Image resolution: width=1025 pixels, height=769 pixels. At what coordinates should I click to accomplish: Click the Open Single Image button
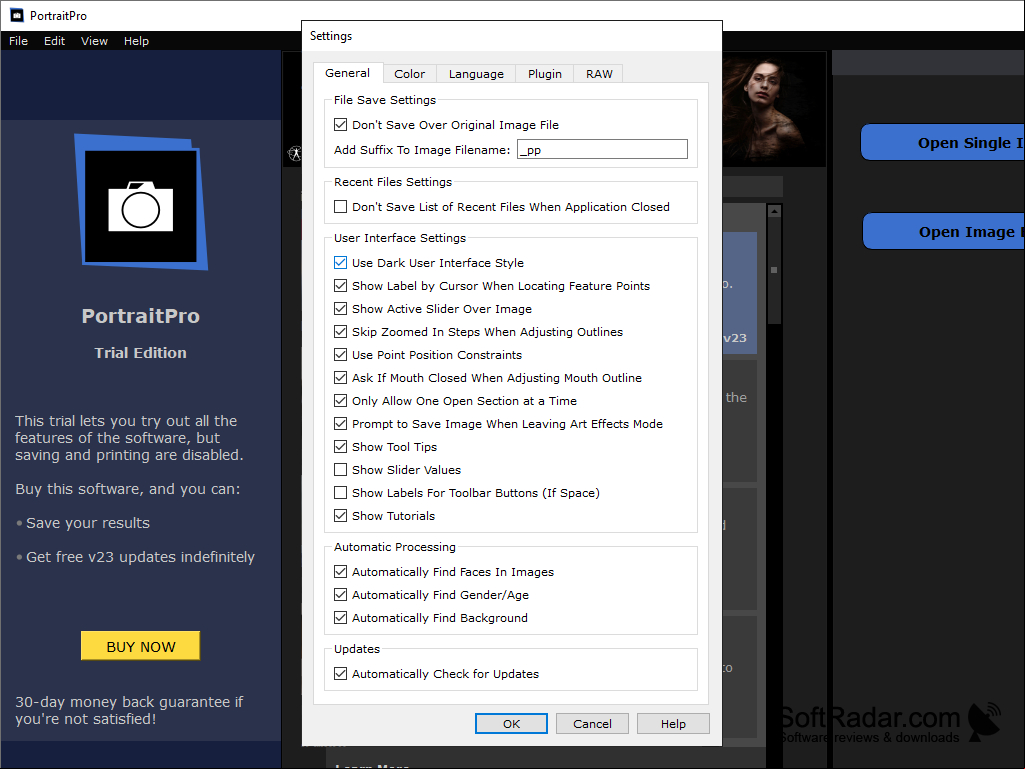[x=943, y=143]
